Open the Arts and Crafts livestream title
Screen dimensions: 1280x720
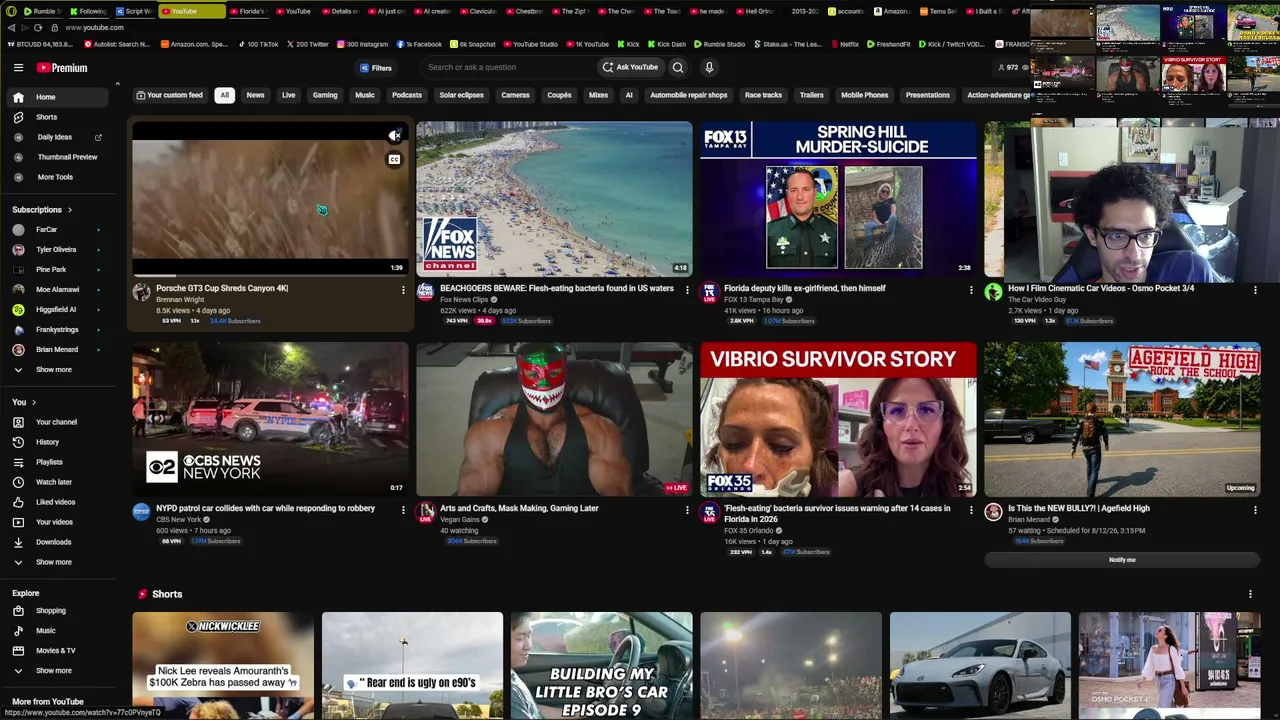pos(519,508)
